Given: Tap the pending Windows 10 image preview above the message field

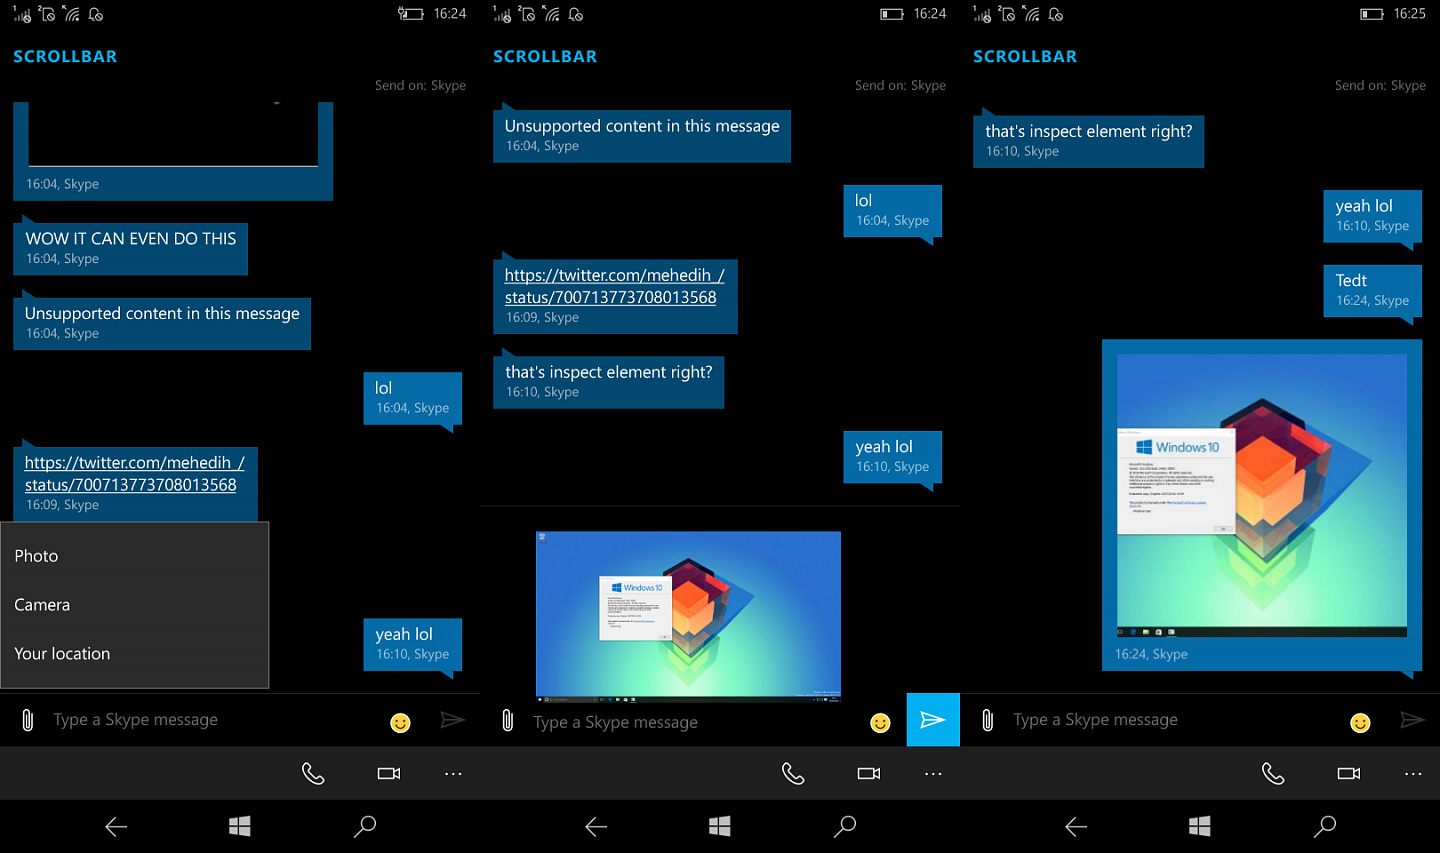Looking at the screenshot, I should (x=688, y=616).
